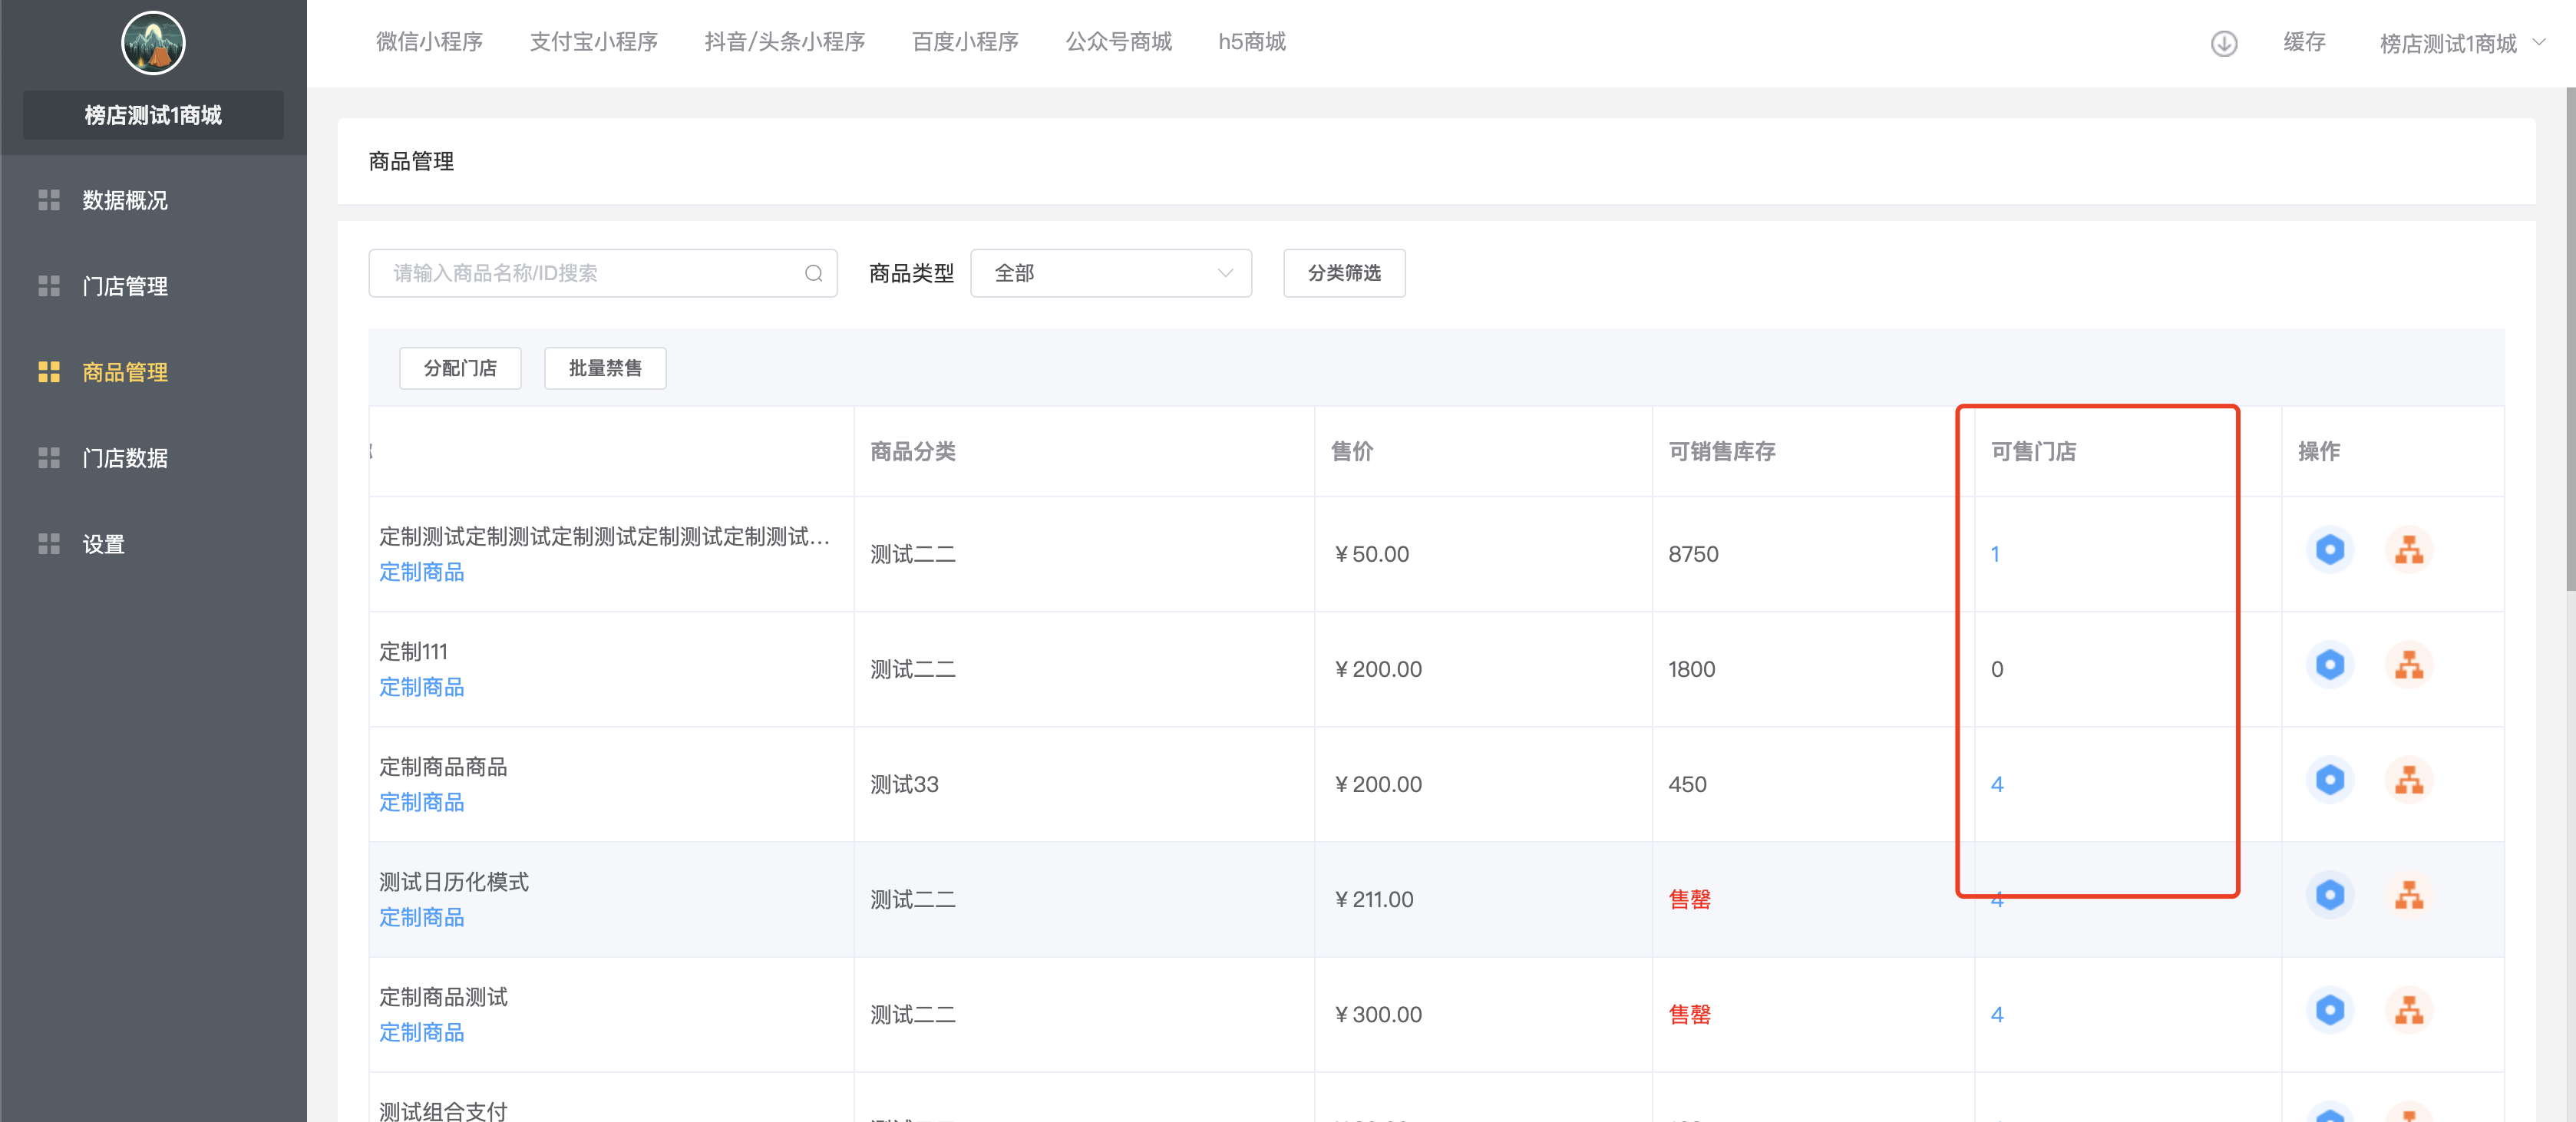The width and height of the screenshot is (2576, 1122).
Task: Click blue hexagon icon for 定制商品测试 row
Action: (x=2329, y=1010)
